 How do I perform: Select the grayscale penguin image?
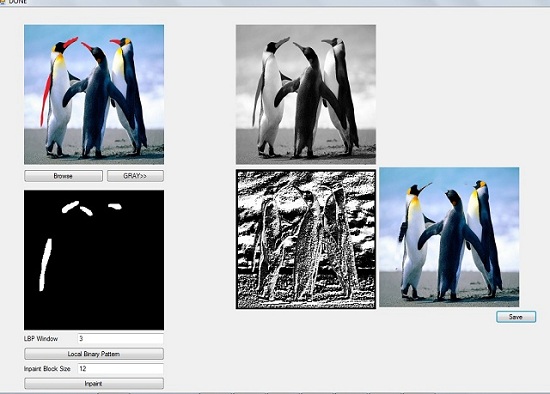(306, 94)
